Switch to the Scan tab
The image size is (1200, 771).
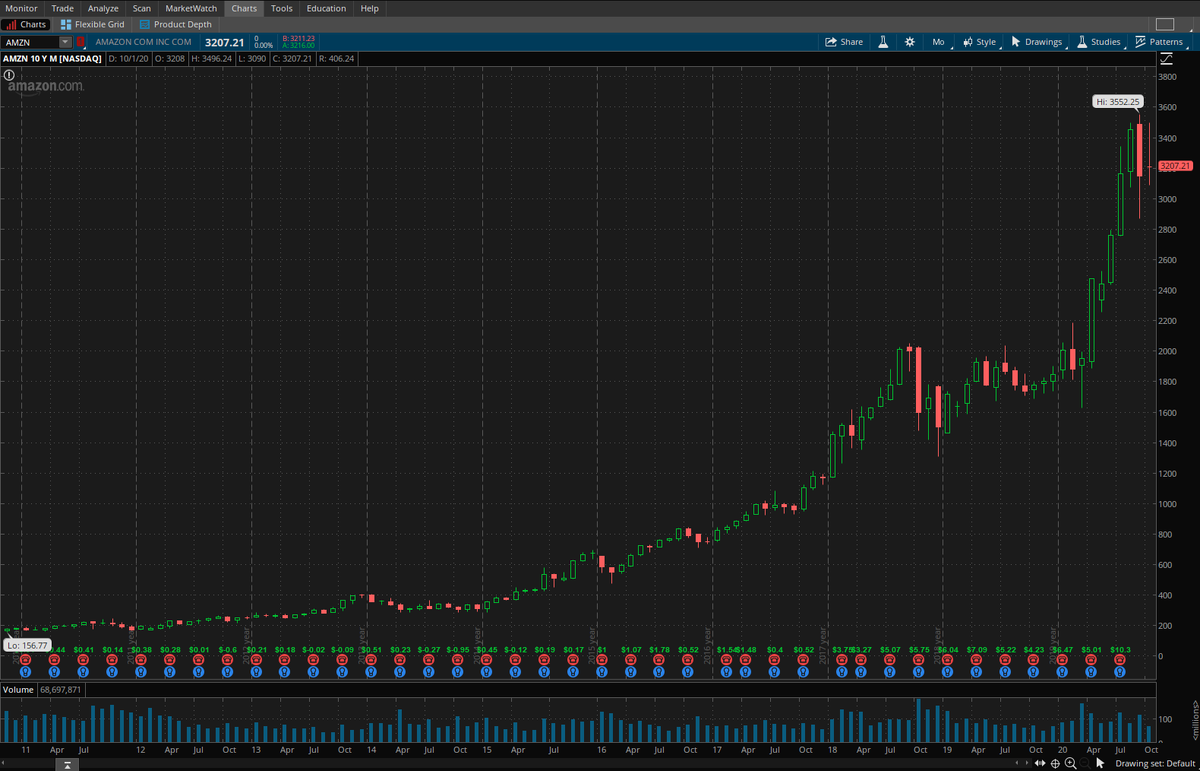(142, 8)
